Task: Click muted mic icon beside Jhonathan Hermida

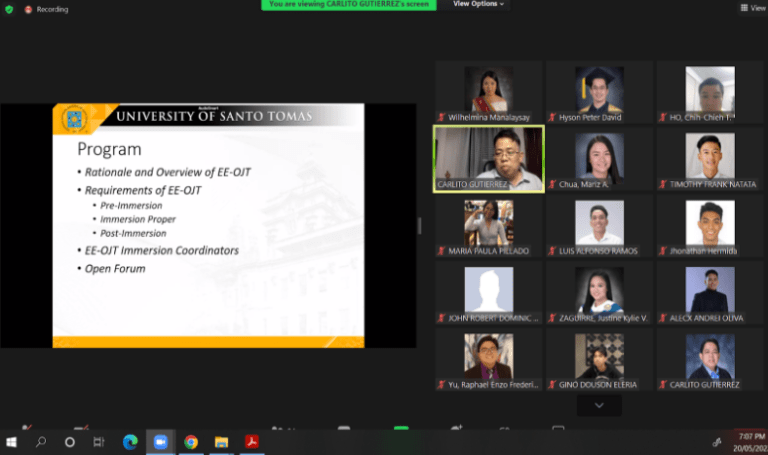Action: (x=663, y=251)
